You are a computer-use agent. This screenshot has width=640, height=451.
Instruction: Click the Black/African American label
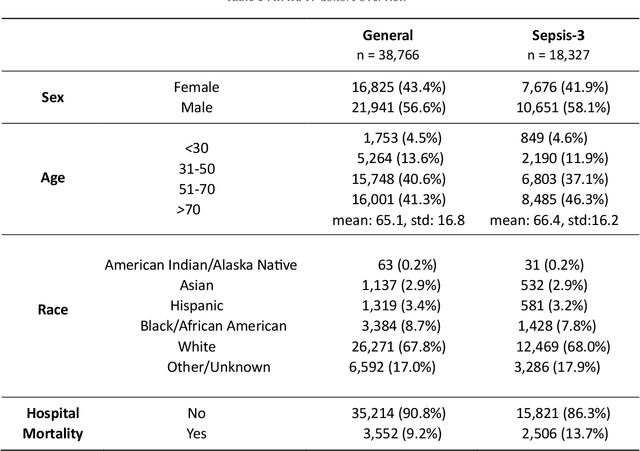click(x=214, y=325)
